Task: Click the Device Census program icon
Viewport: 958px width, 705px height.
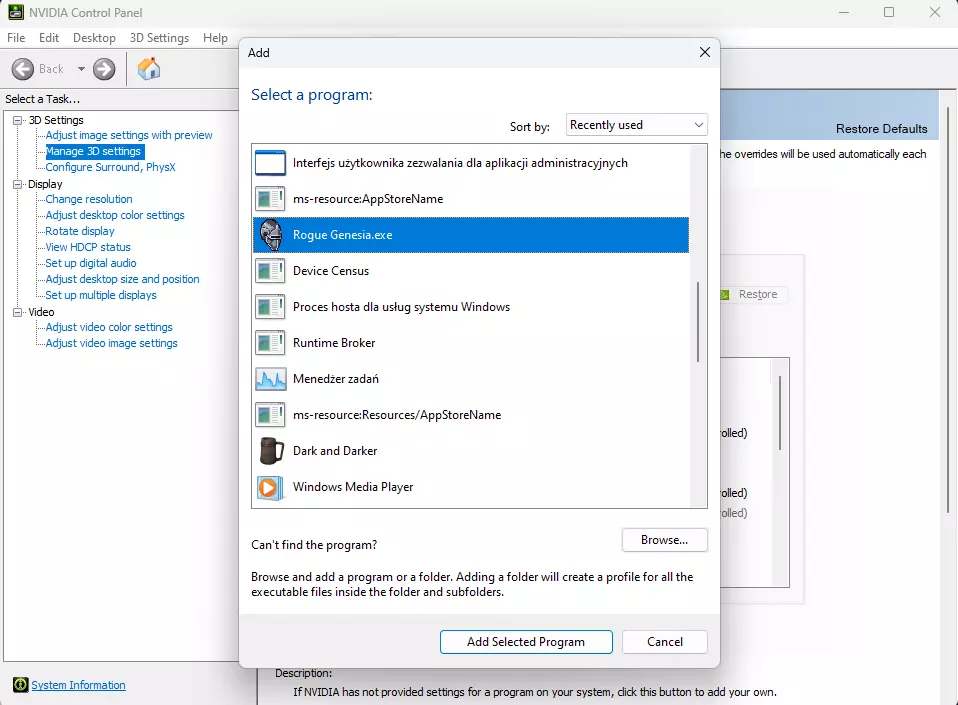Action: tap(270, 271)
